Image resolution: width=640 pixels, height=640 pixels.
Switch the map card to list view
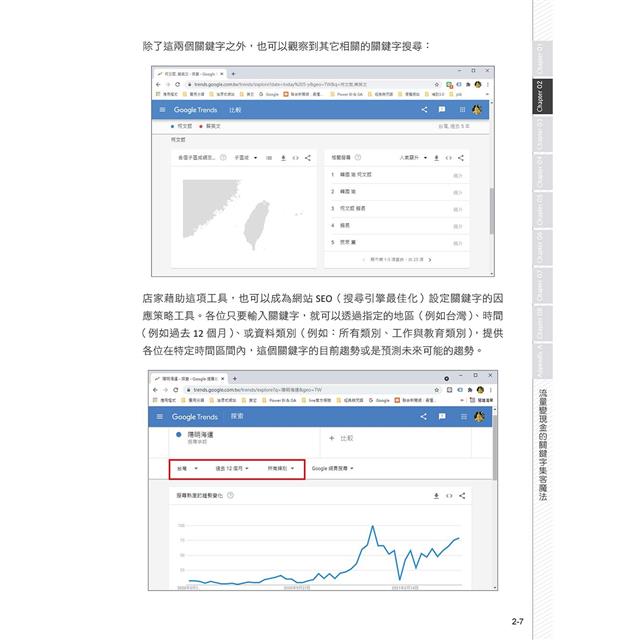(269, 158)
